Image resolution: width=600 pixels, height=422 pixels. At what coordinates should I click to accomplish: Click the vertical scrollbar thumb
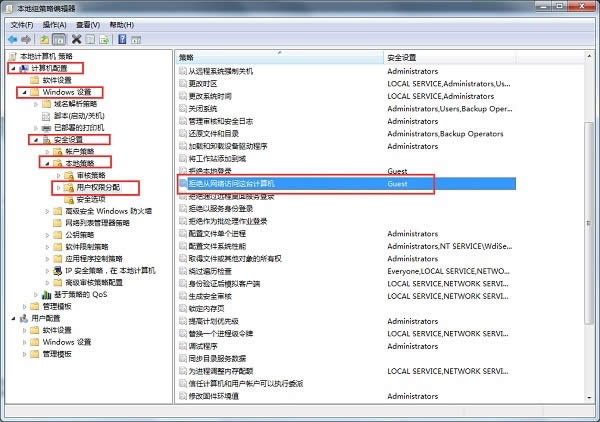point(589,223)
